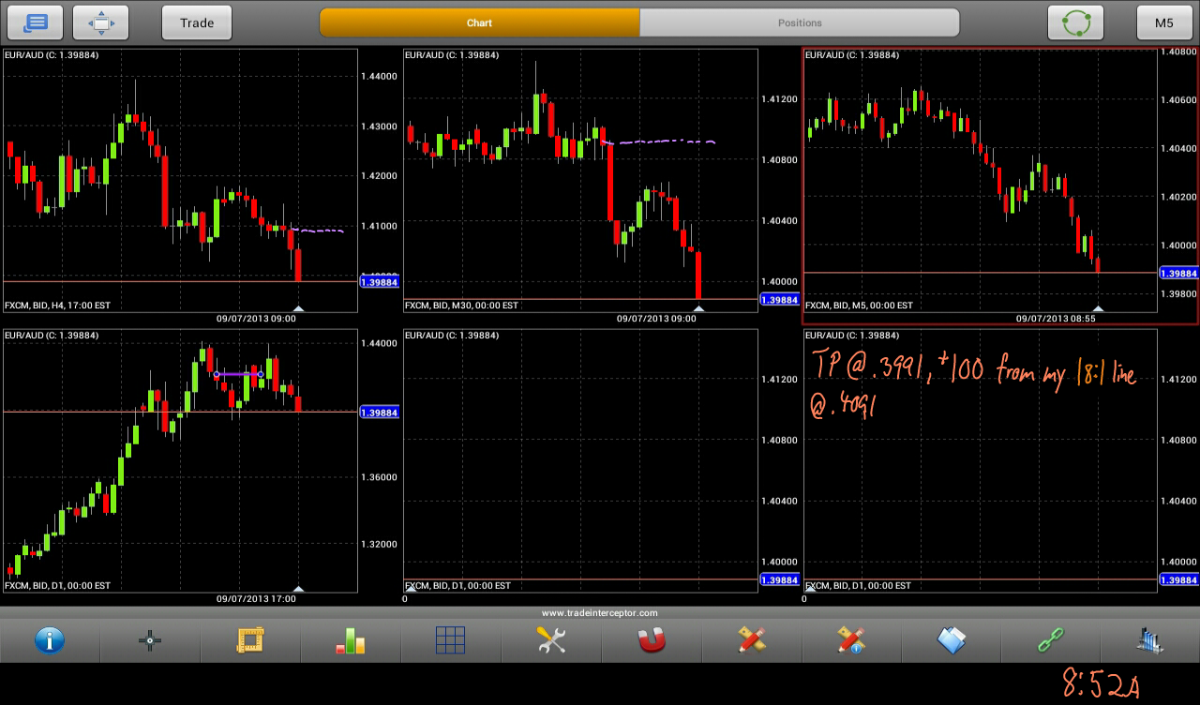This screenshot has height=705, width=1200.
Task: Click the white time marker under M5 chart
Action: (x=1098, y=309)
